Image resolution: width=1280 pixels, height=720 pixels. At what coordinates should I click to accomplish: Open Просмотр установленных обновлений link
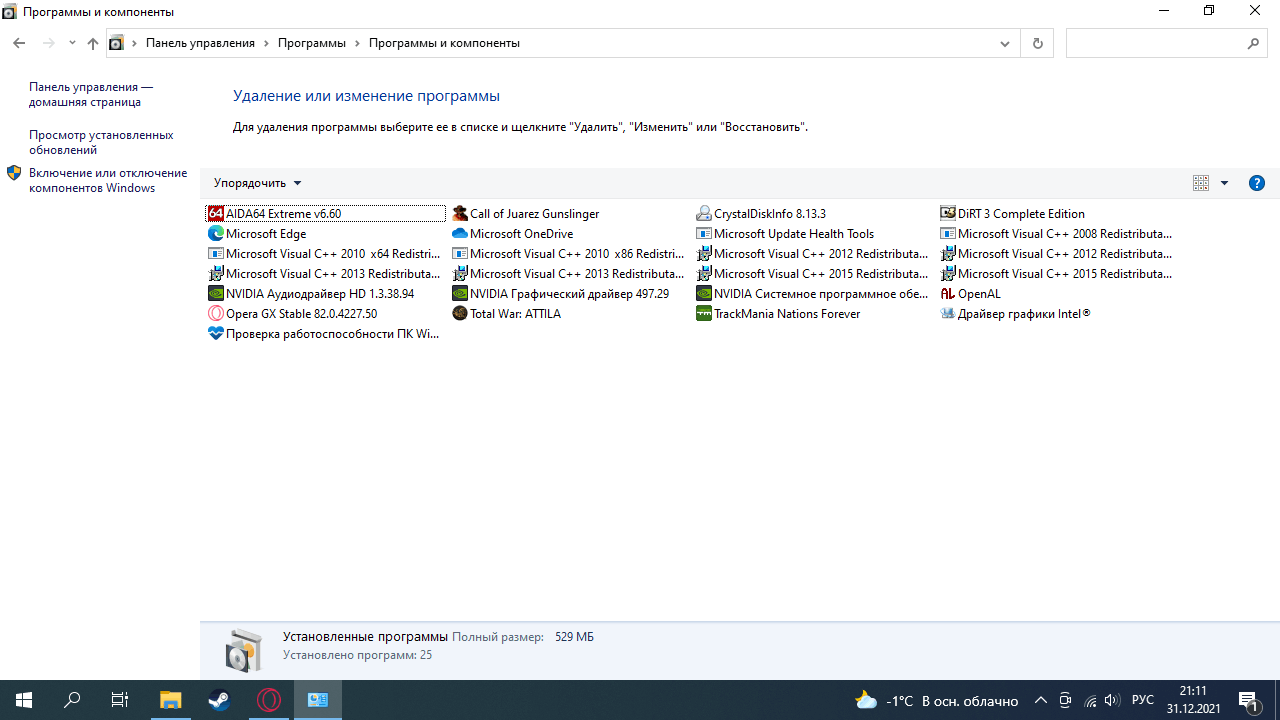[x=101, y=142]
